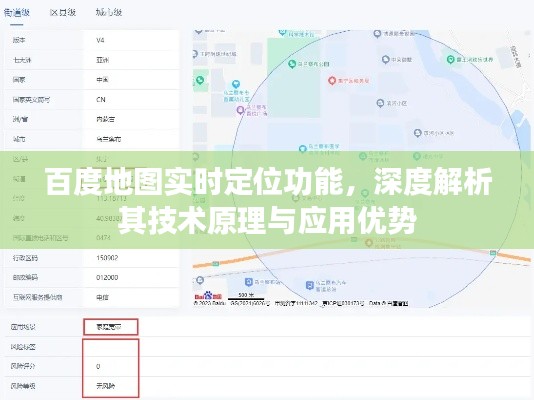Click the ICP license link under the map
This screenshot has height=400, width=534.
click(x=343, y=303)
